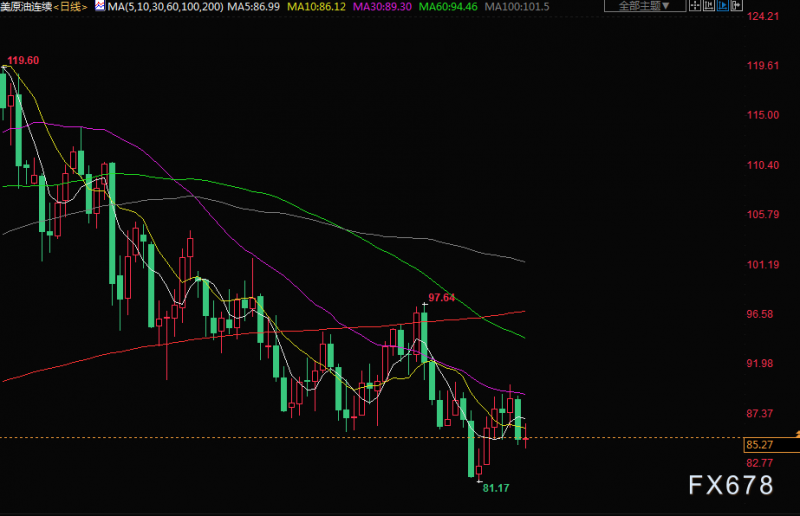The height and width of the screenshot is (516, 800).
Task: Click the 101.19 price axis label
Action: coord(763,264)
